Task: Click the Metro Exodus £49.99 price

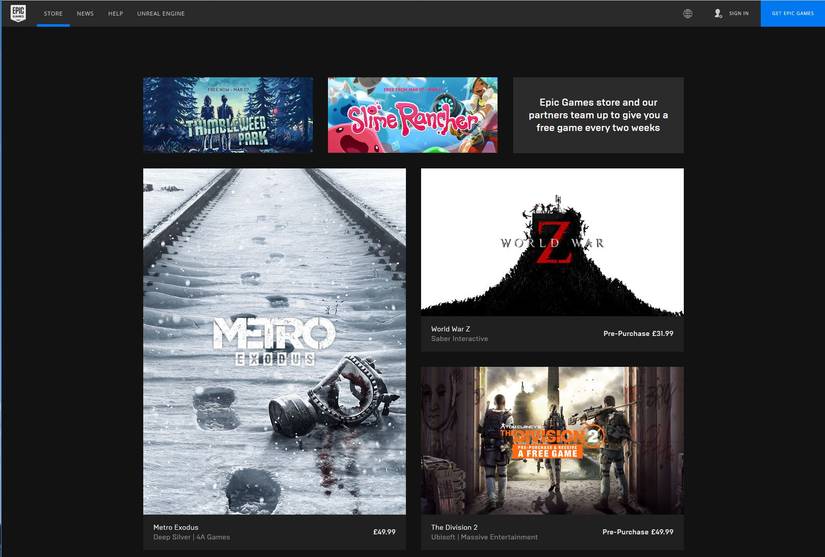Action: coord(385,532)
